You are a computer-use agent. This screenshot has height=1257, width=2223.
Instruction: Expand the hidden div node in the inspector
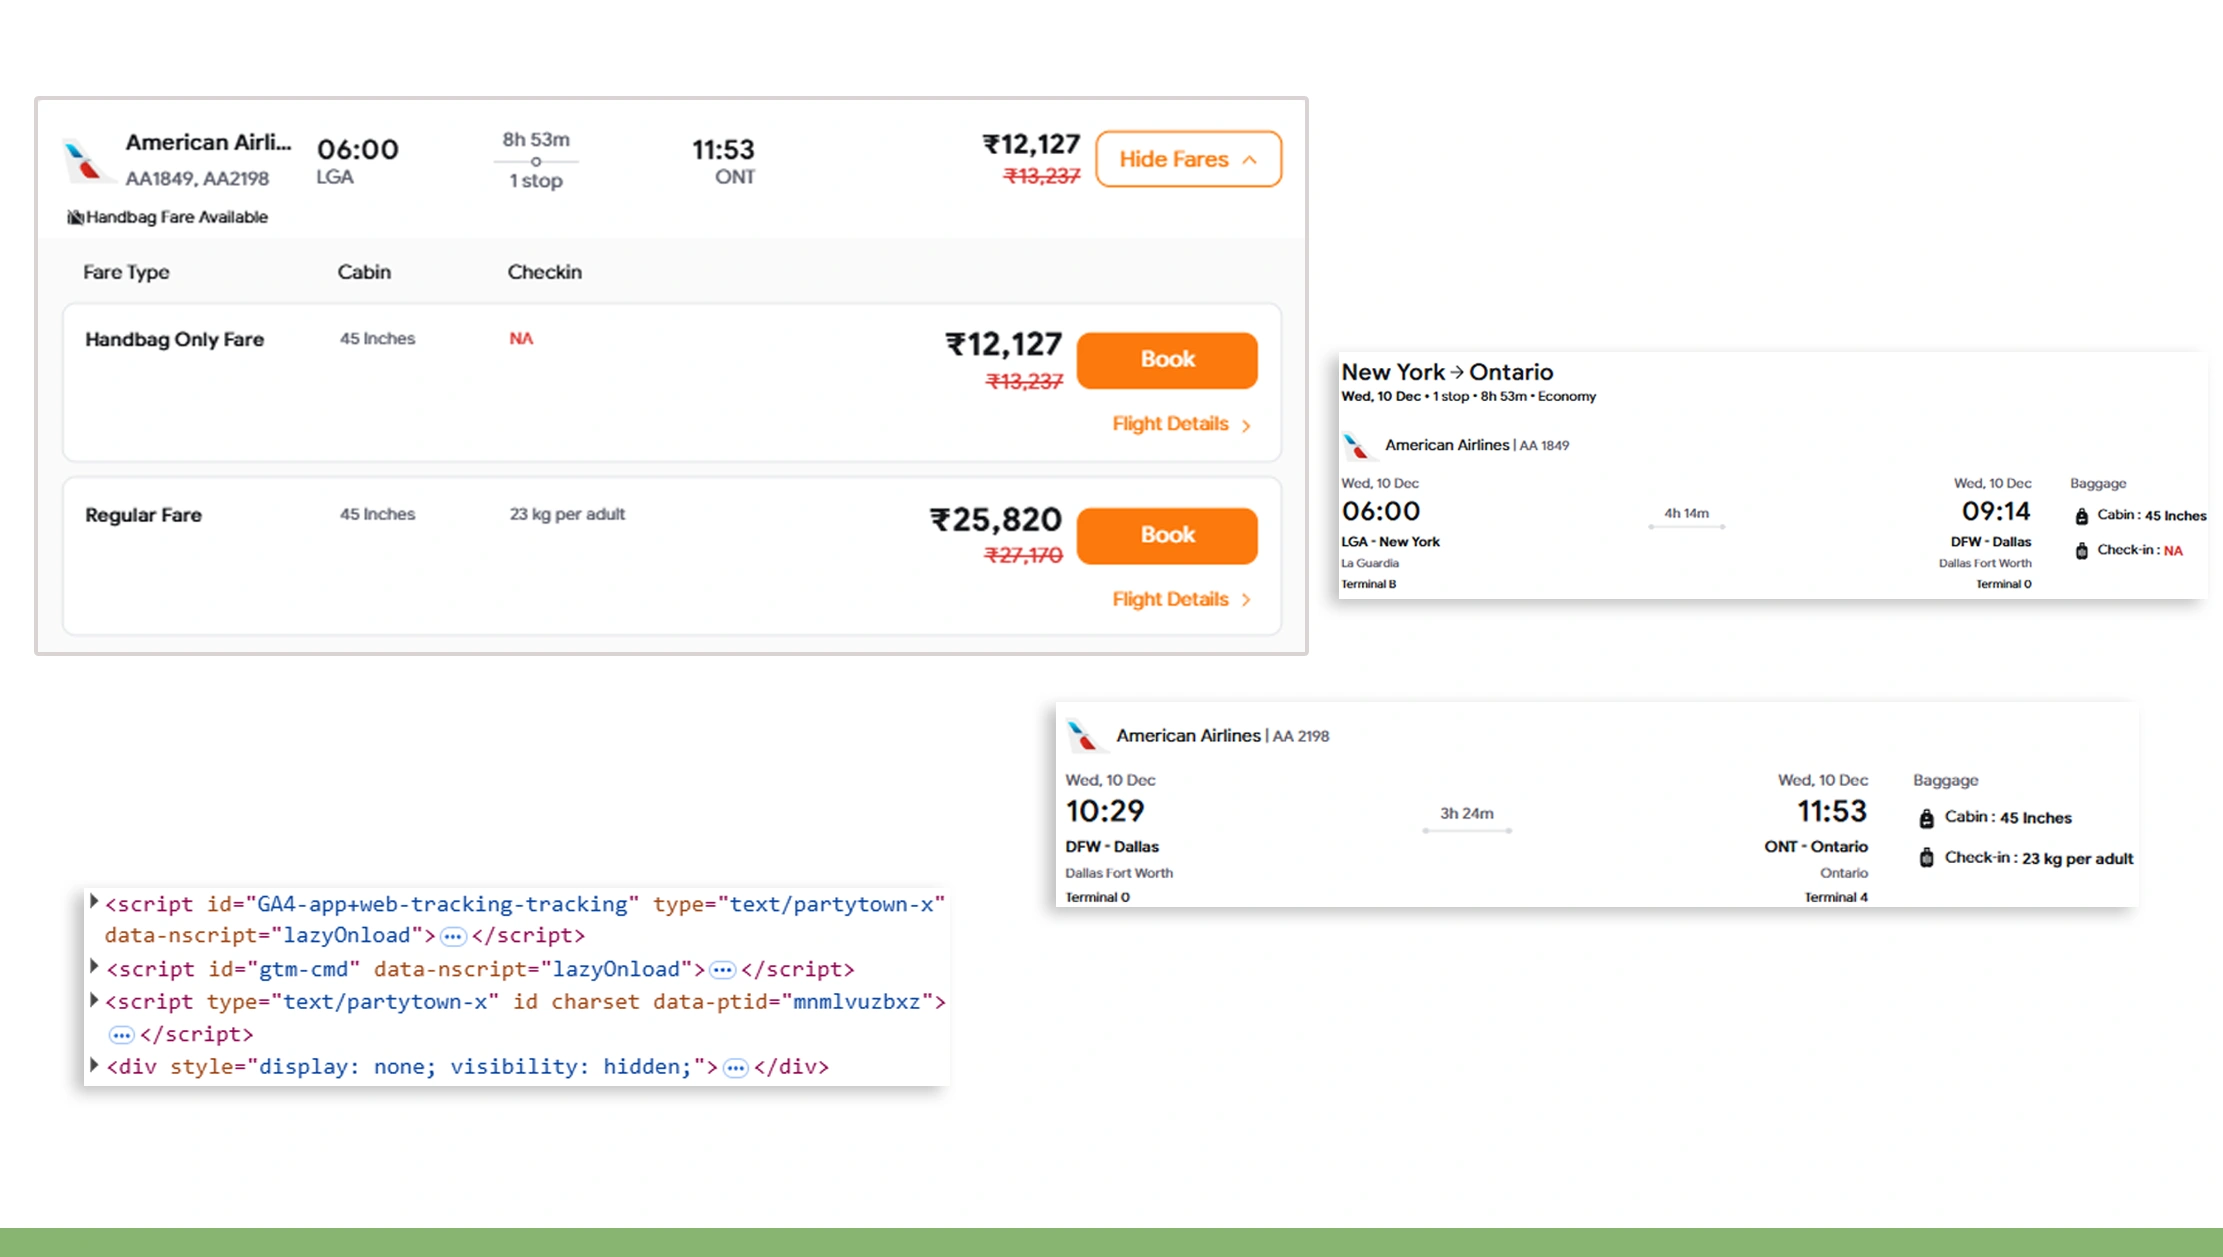click(x=93, y=1066)
